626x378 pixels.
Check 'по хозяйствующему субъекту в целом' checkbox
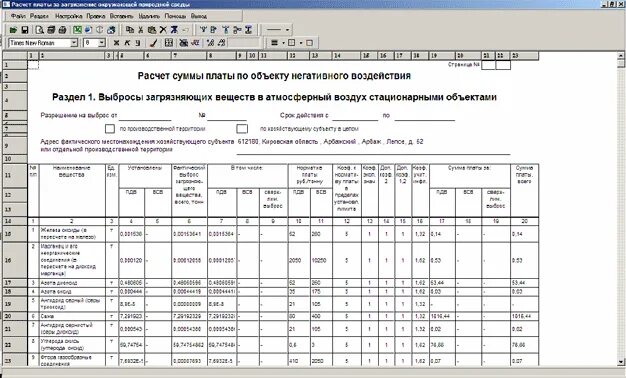pyautogui.click(x=242, y=129)
